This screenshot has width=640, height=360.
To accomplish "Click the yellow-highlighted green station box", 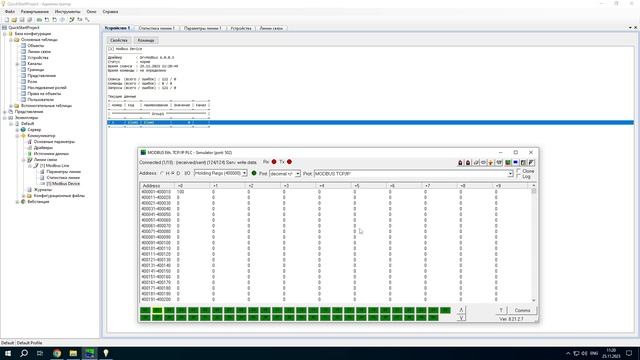I will [157, 310].
